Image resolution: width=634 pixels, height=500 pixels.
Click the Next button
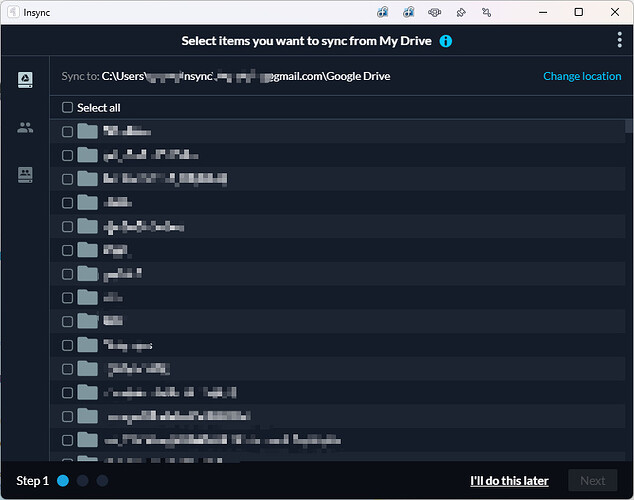click(x=592, y=481)
